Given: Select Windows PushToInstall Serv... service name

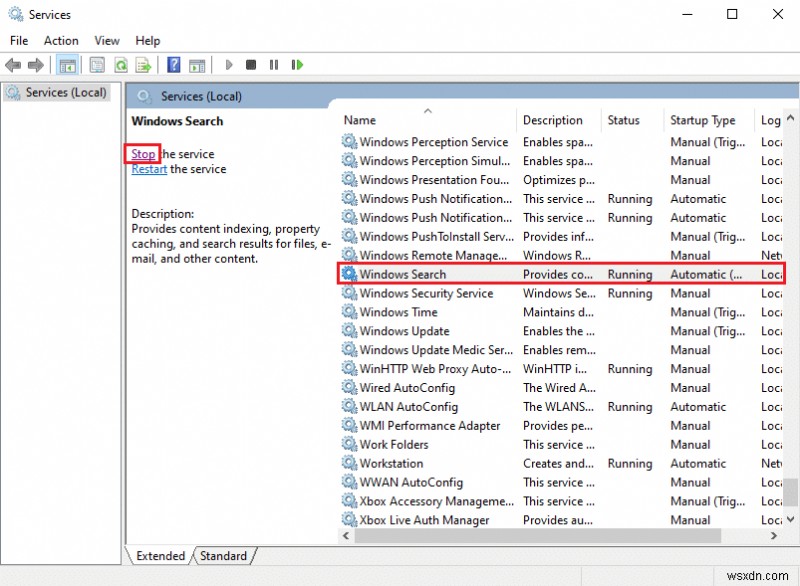Looking at the screenshot, I should 436,236.
